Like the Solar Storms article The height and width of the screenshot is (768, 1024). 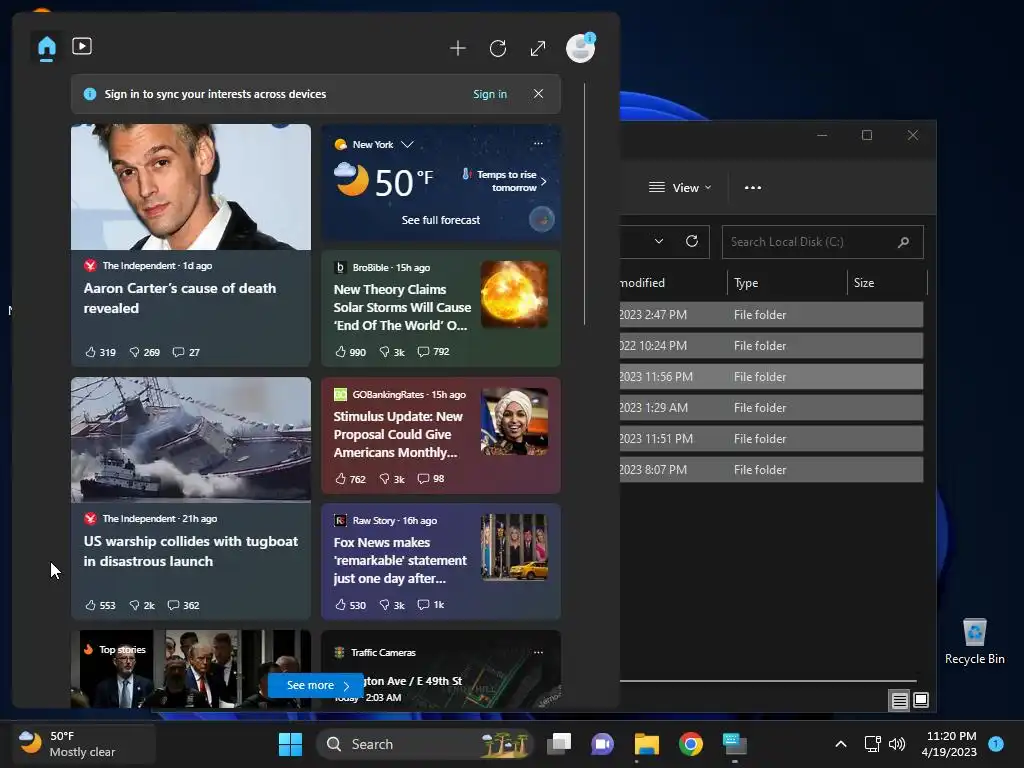(x=350, y=352)
